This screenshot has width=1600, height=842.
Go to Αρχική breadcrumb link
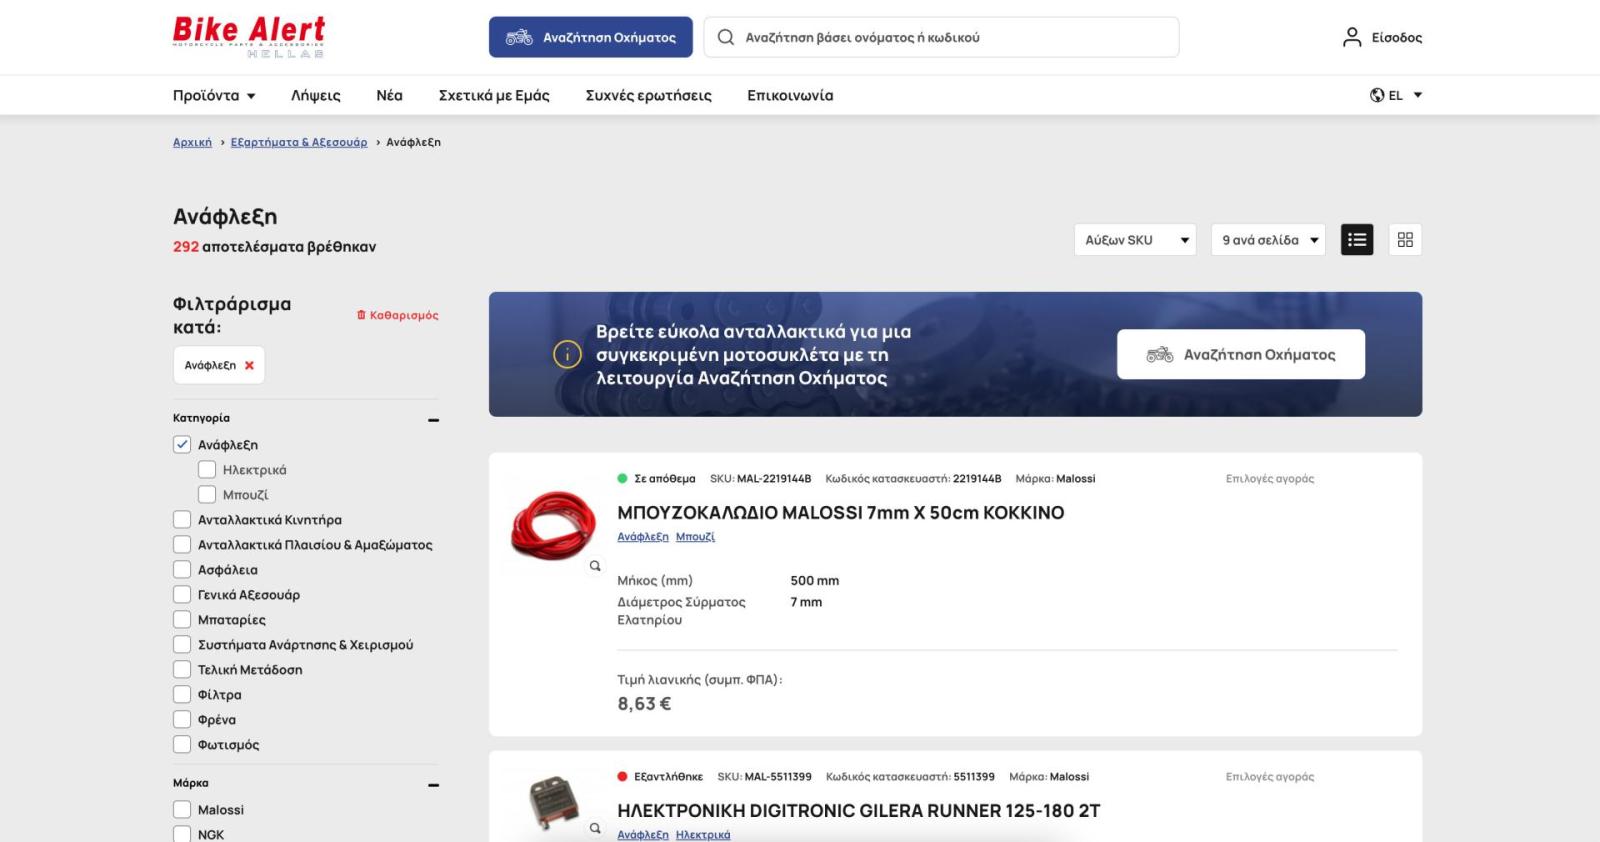(x=192, y=142)
